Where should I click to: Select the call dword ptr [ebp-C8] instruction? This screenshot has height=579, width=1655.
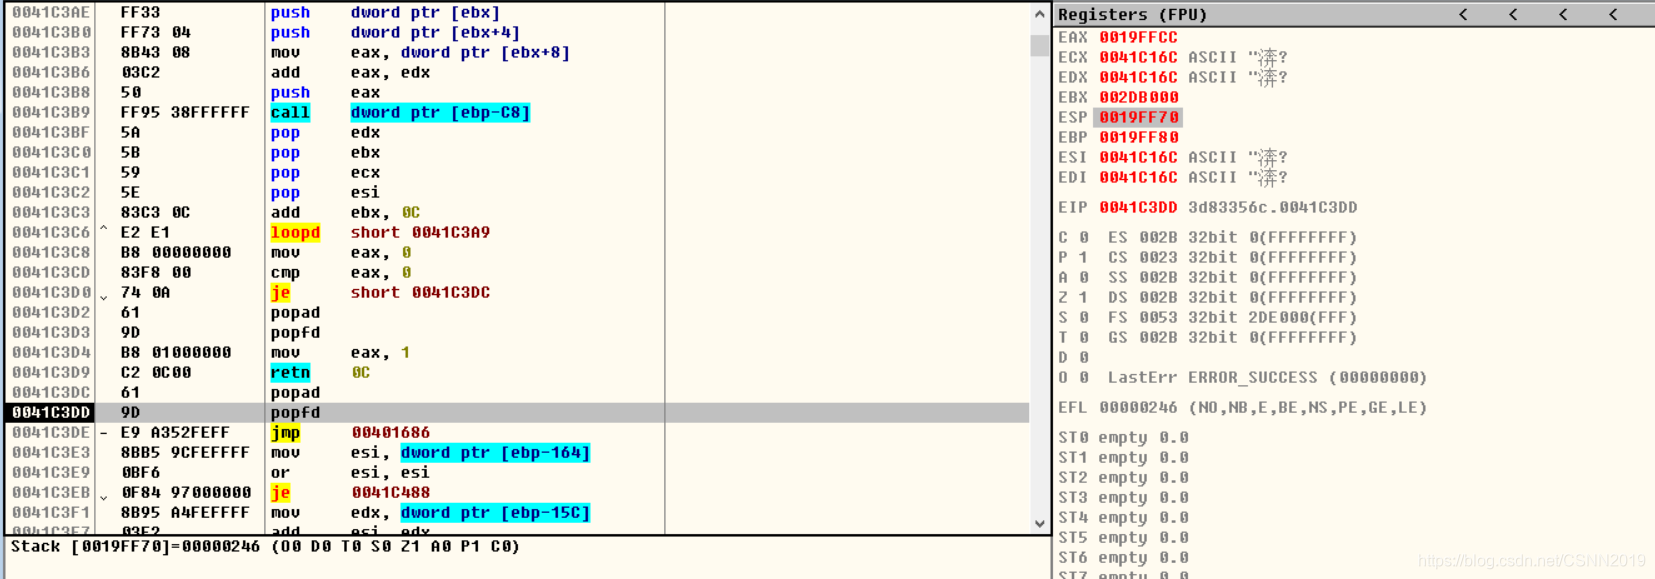400,112
